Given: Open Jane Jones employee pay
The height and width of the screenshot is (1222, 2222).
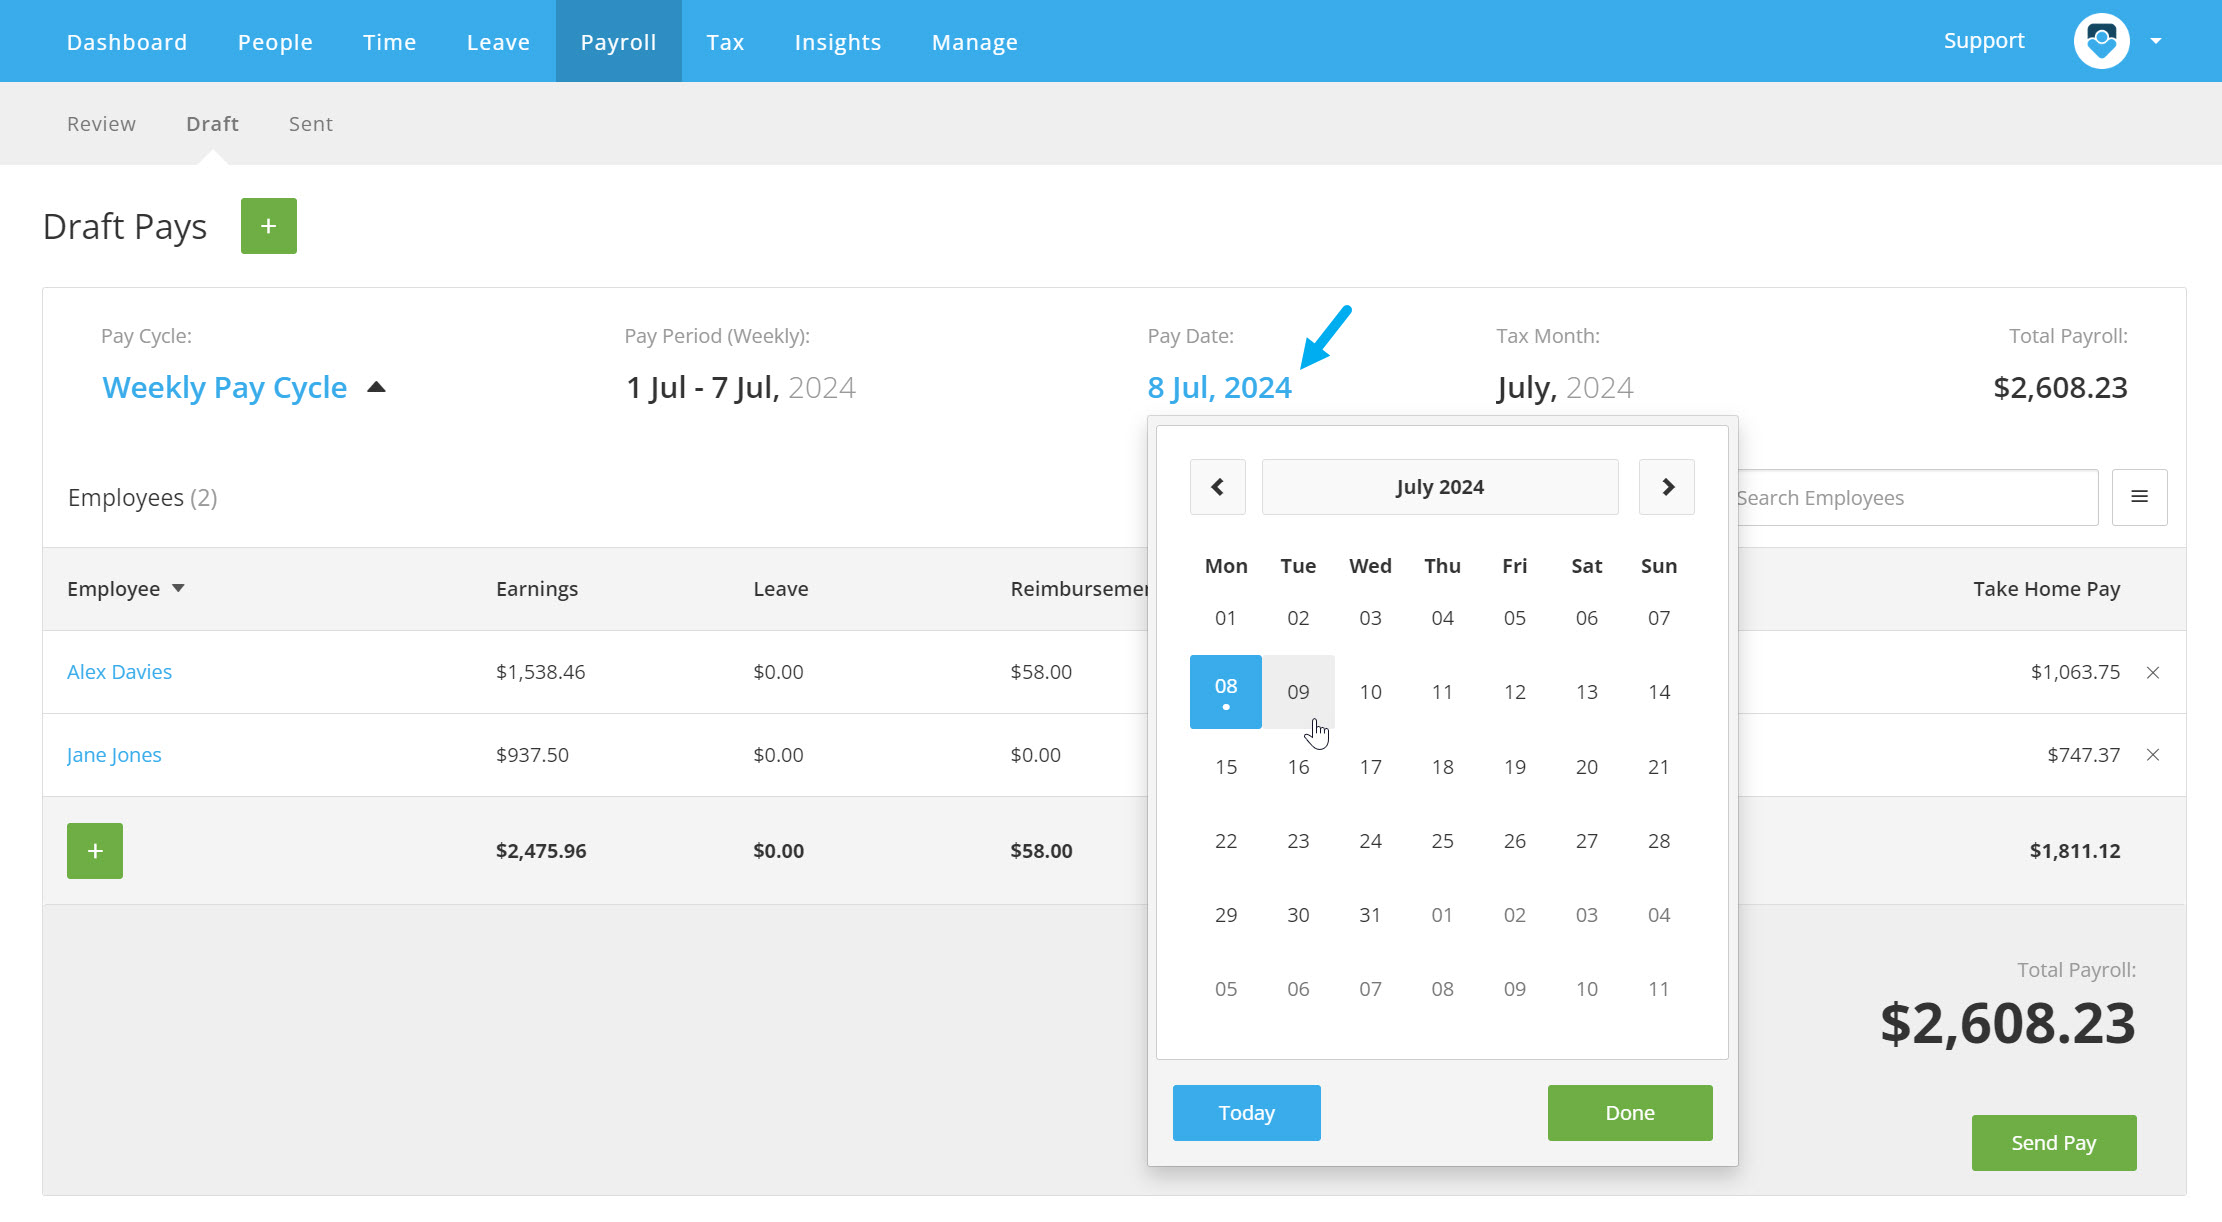Looking at the screenshot, I should point(114,755).
